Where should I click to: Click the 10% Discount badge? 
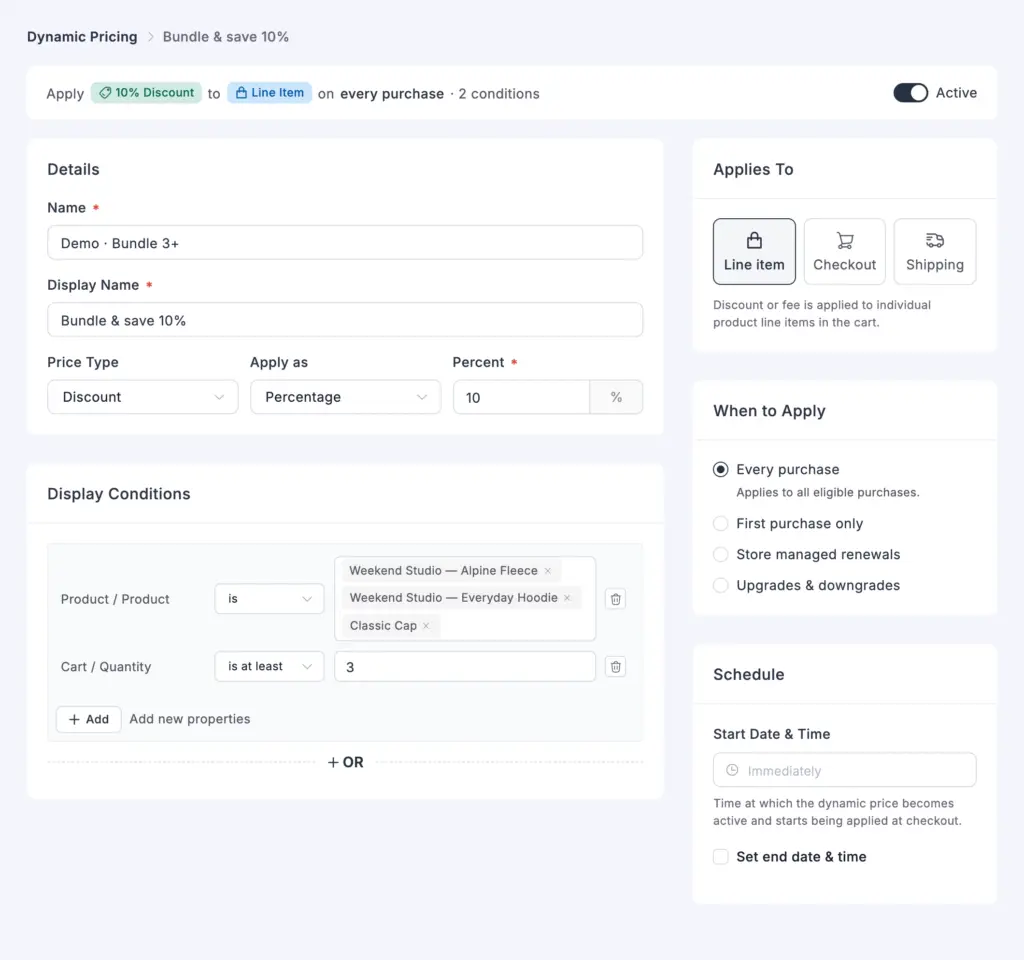146,93
